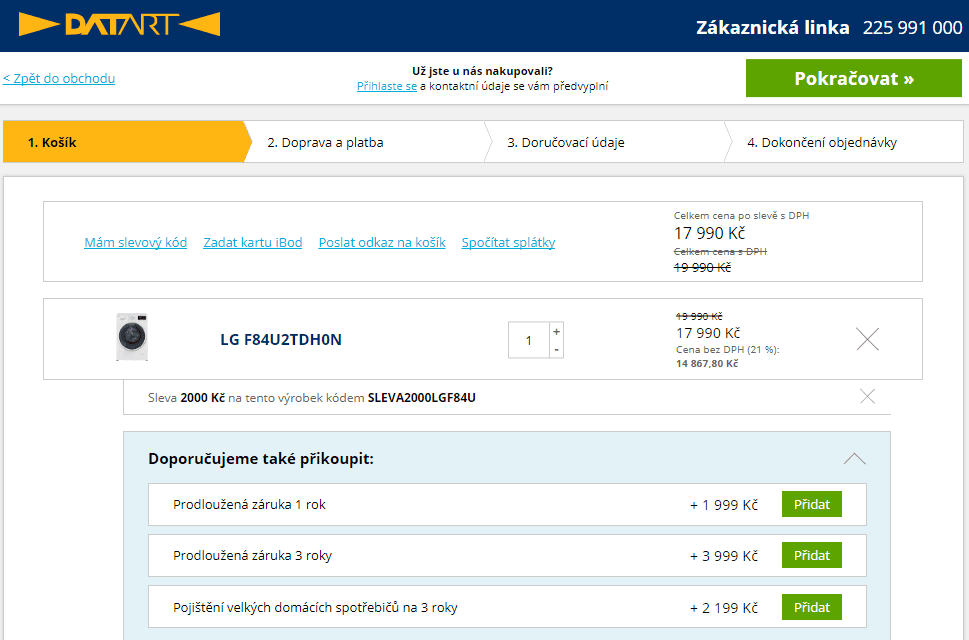Click the + 2 199 Kč price
The image size is (969, 640).
724,608
